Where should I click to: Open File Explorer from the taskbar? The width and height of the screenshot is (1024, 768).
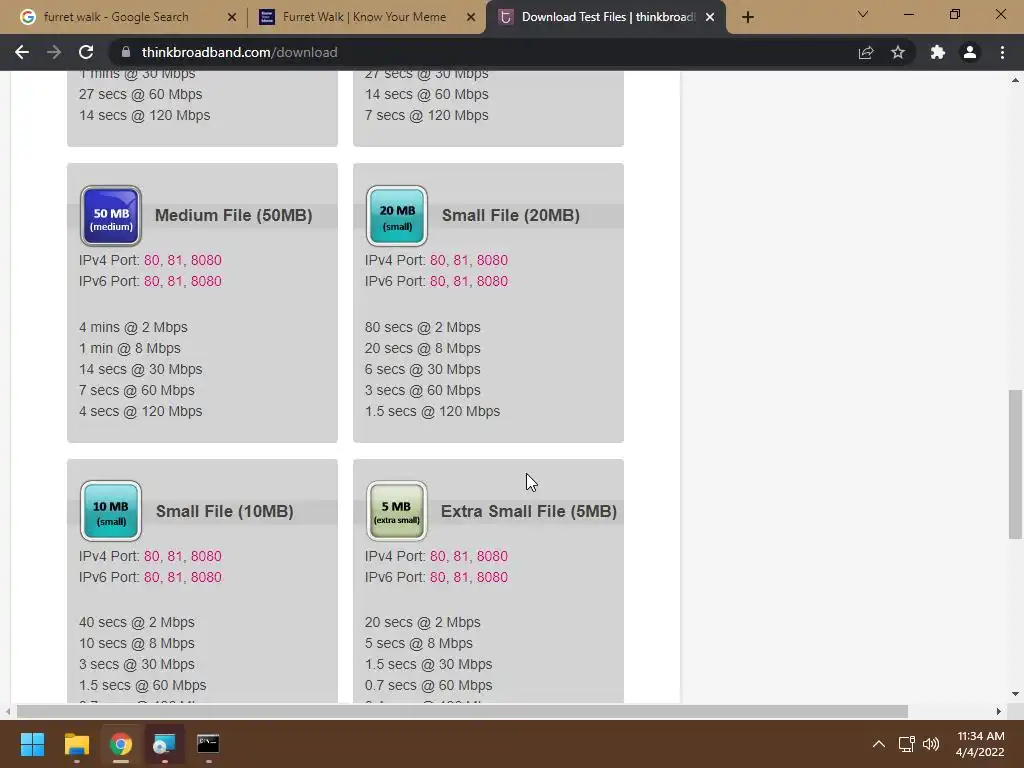76,744
